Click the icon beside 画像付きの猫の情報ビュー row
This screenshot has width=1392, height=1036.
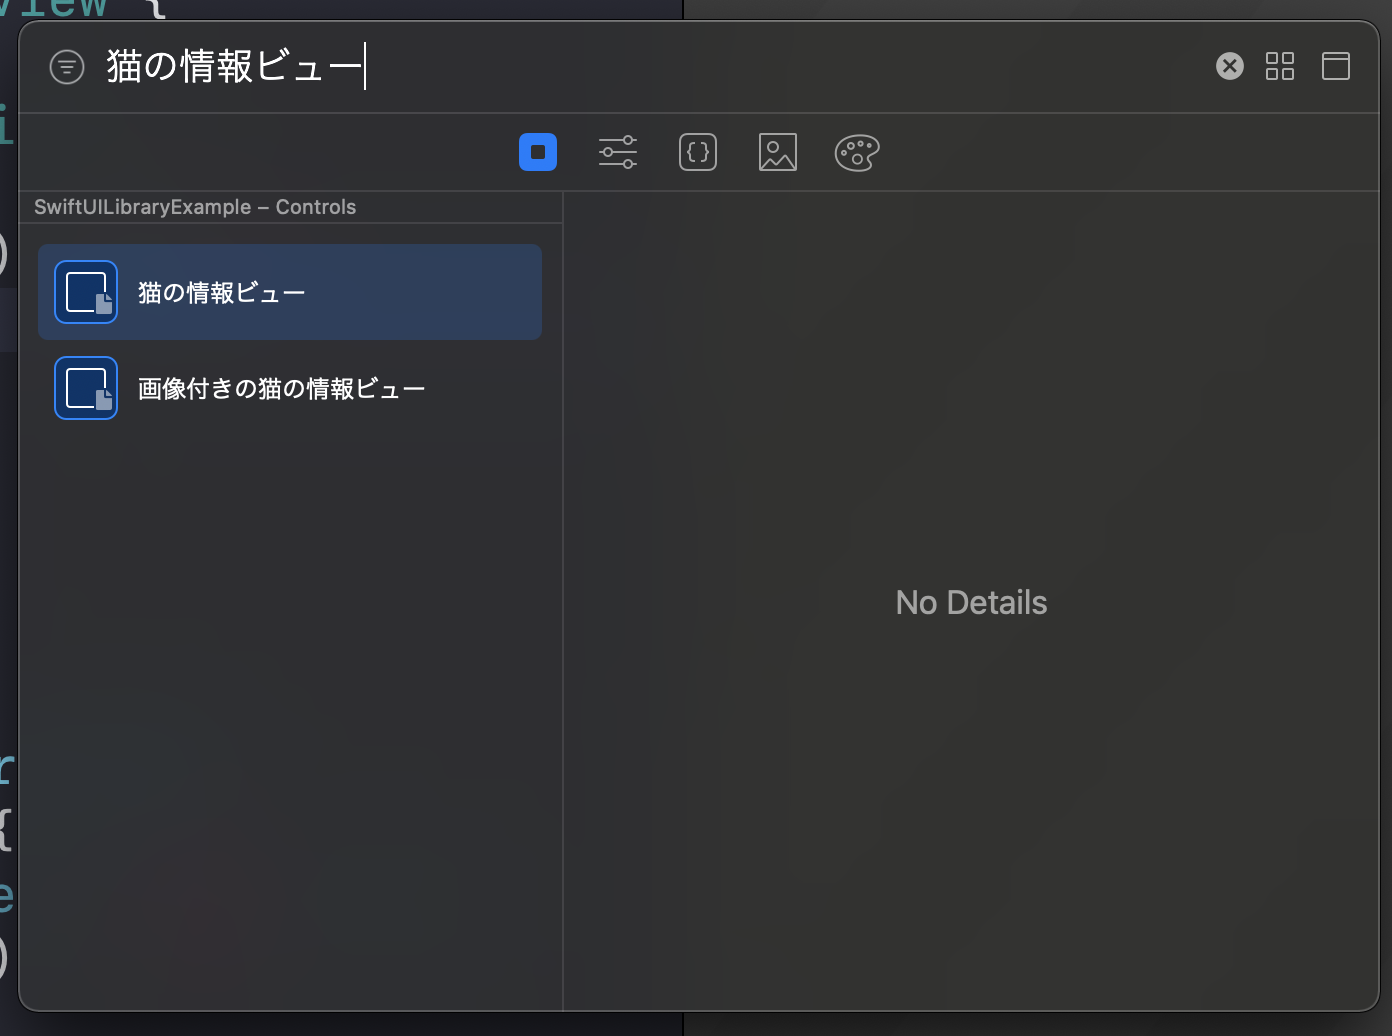click(x=86, y=388)
